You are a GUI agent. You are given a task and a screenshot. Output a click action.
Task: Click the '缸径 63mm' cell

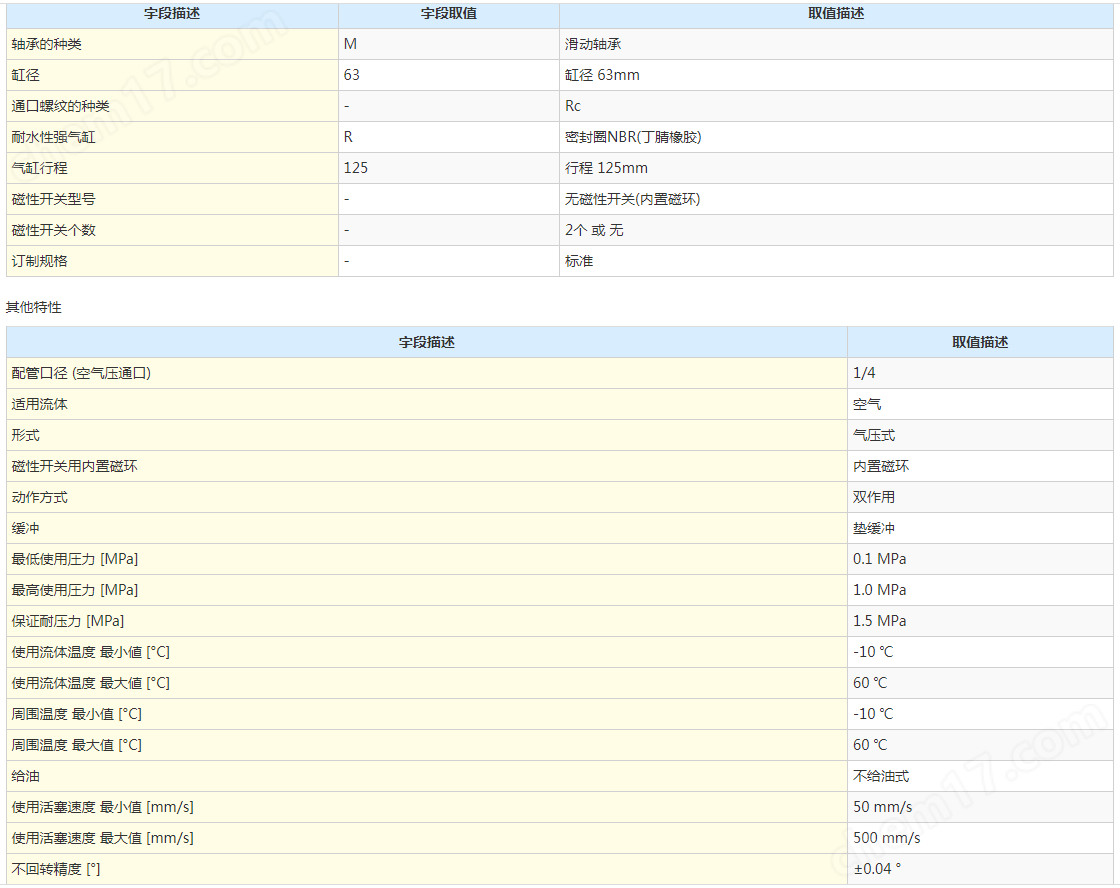(x=836, y=75)
